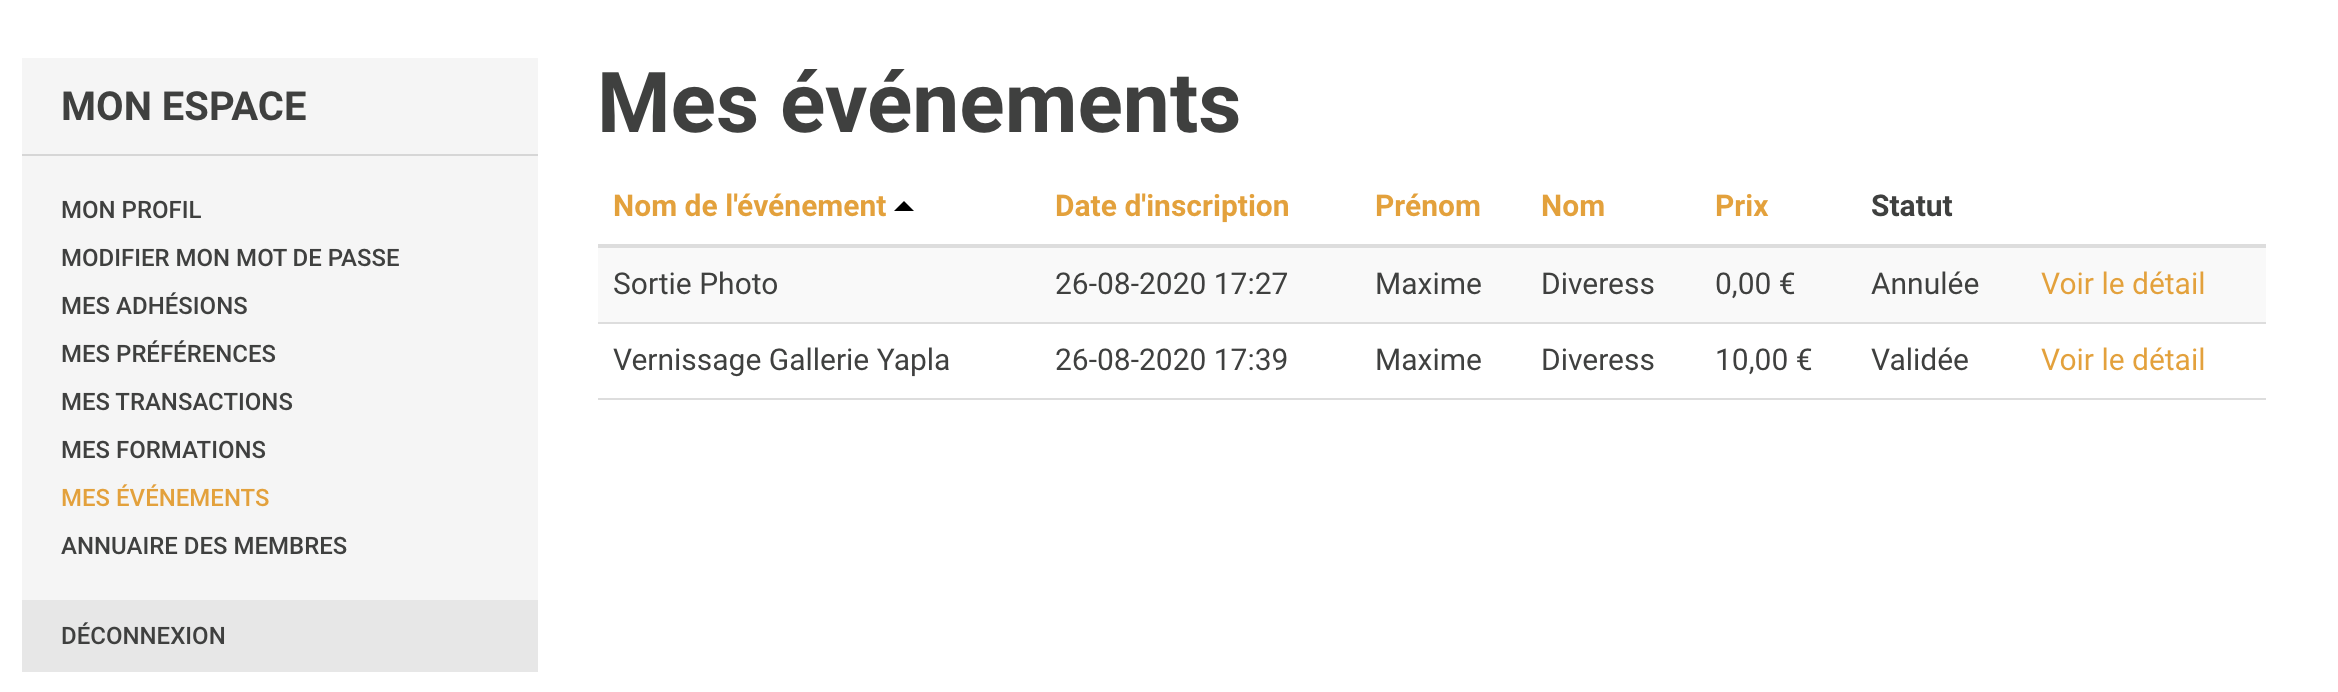
Task: Open Mes Transactions page
Action: point(177,402)
